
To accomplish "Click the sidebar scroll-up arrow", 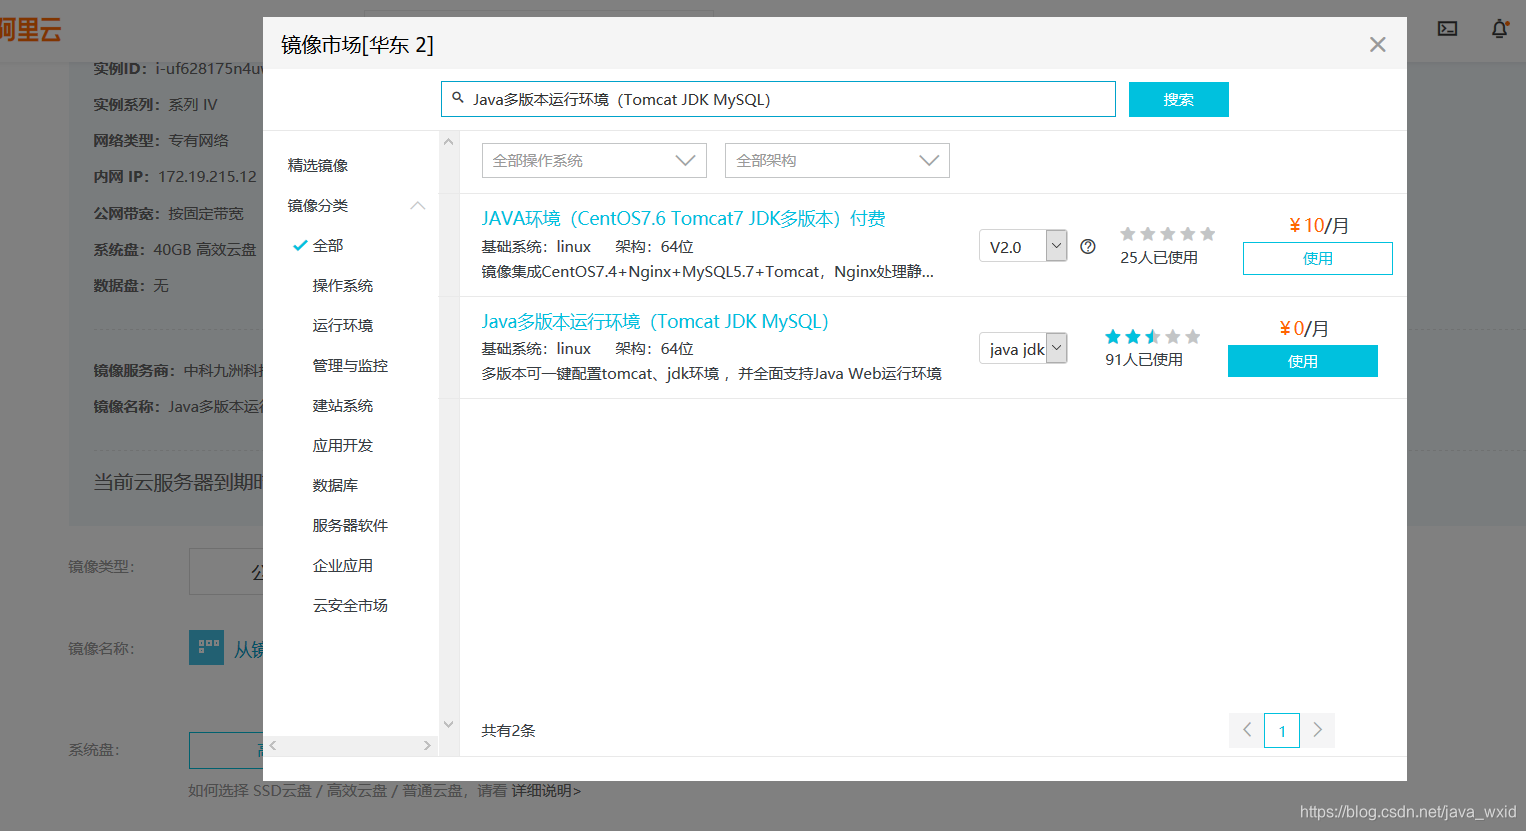I will [449, 142].
